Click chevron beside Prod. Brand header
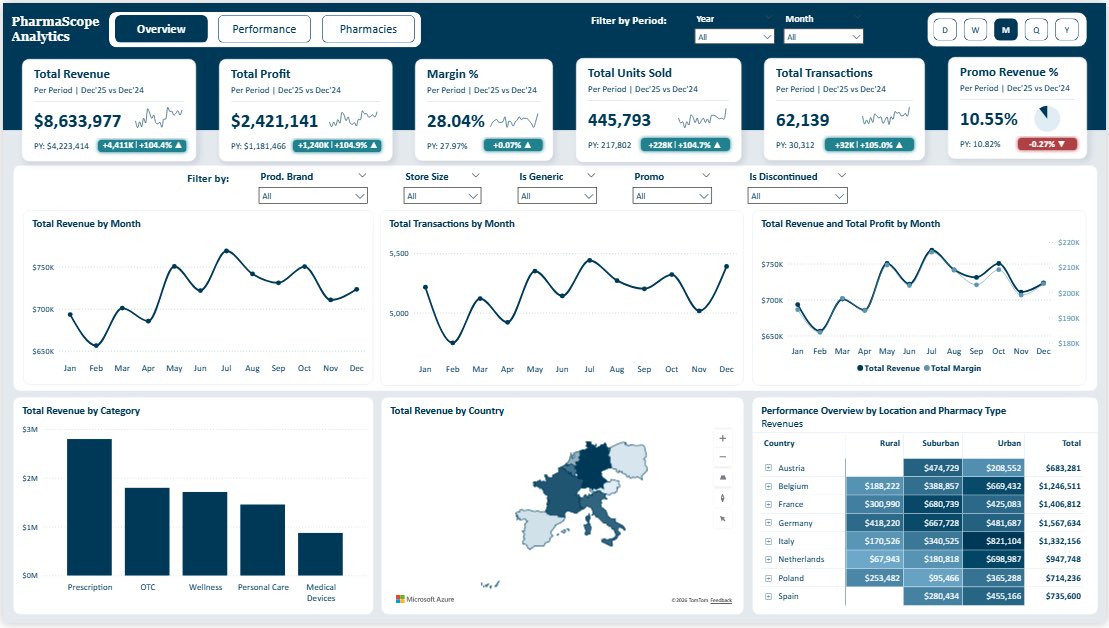 pyautogui.click(x=362, y=175)
